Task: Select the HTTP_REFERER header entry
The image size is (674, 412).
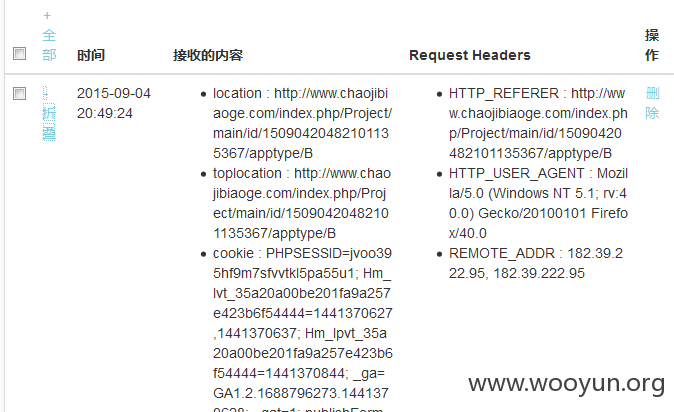Action: tap(538, 123)
